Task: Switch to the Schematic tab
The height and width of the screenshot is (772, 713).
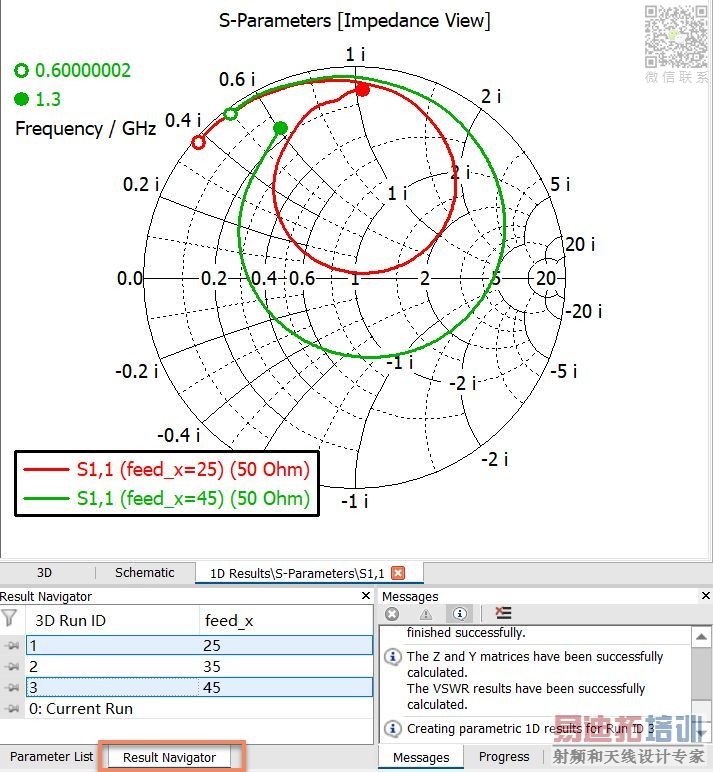Action: (144, 573)
